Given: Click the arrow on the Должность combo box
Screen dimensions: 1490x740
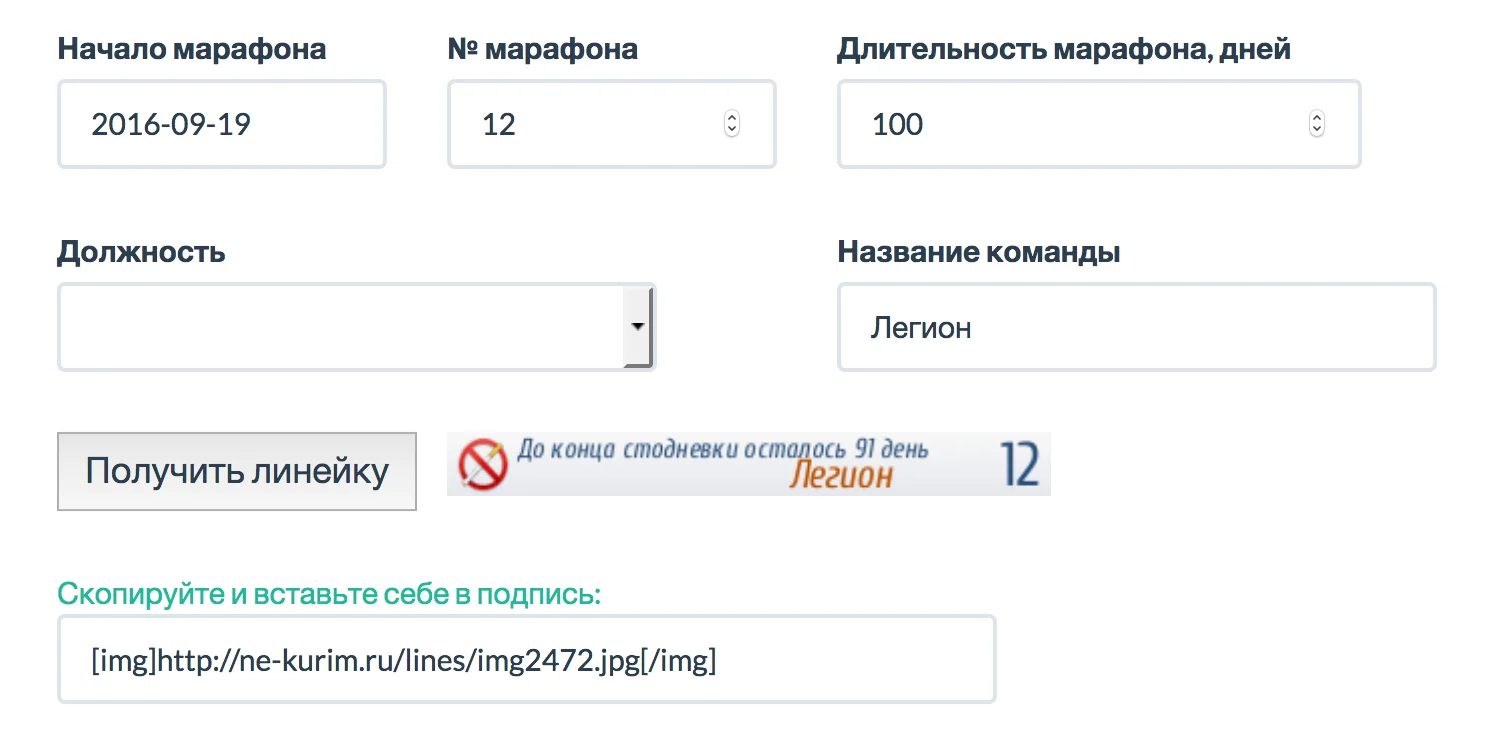Looking at the screenshot, I should coord(637,327).
